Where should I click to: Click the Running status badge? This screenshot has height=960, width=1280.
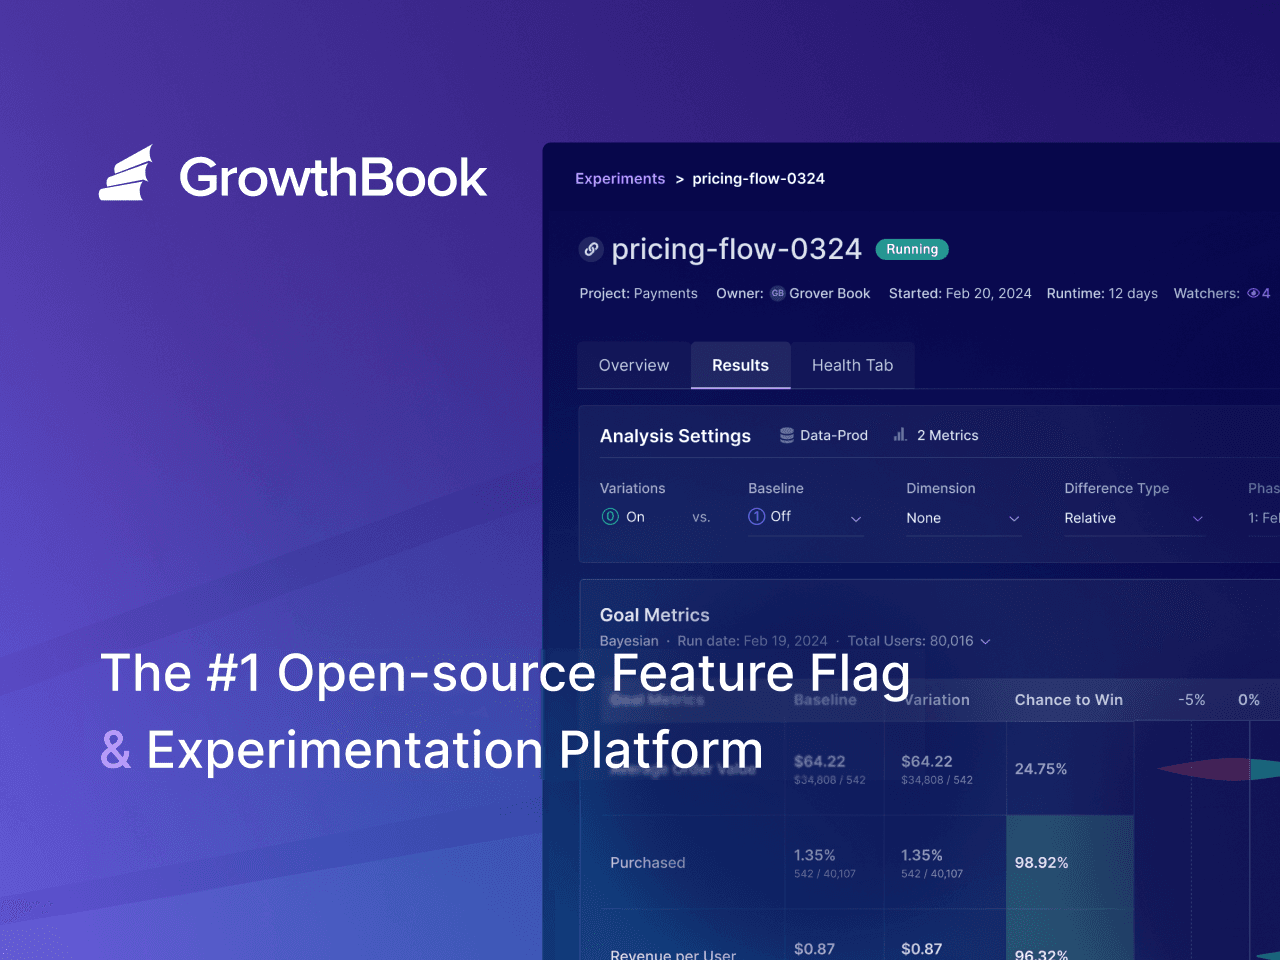point(912,249)
